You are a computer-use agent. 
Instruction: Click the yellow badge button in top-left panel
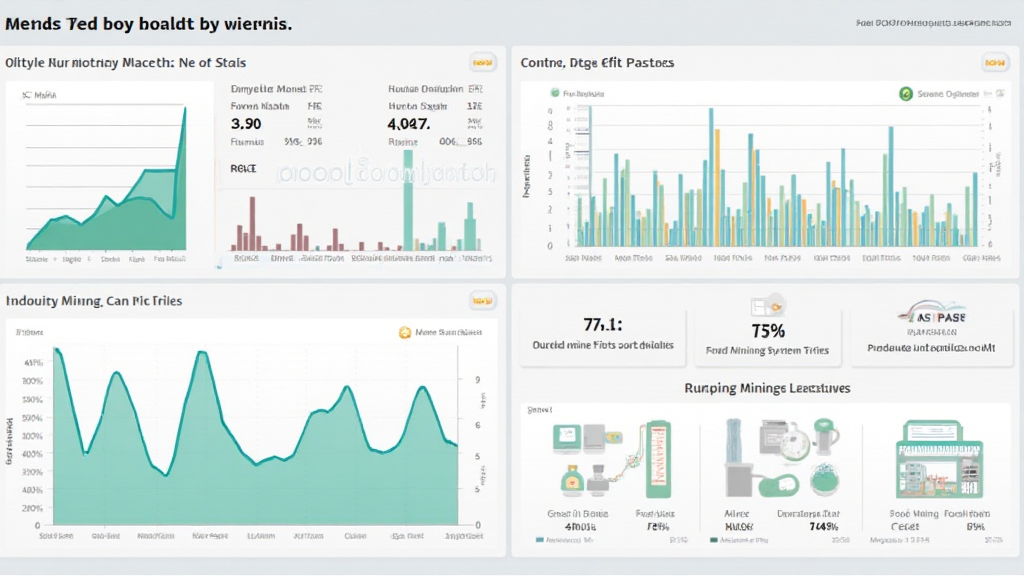482,62
